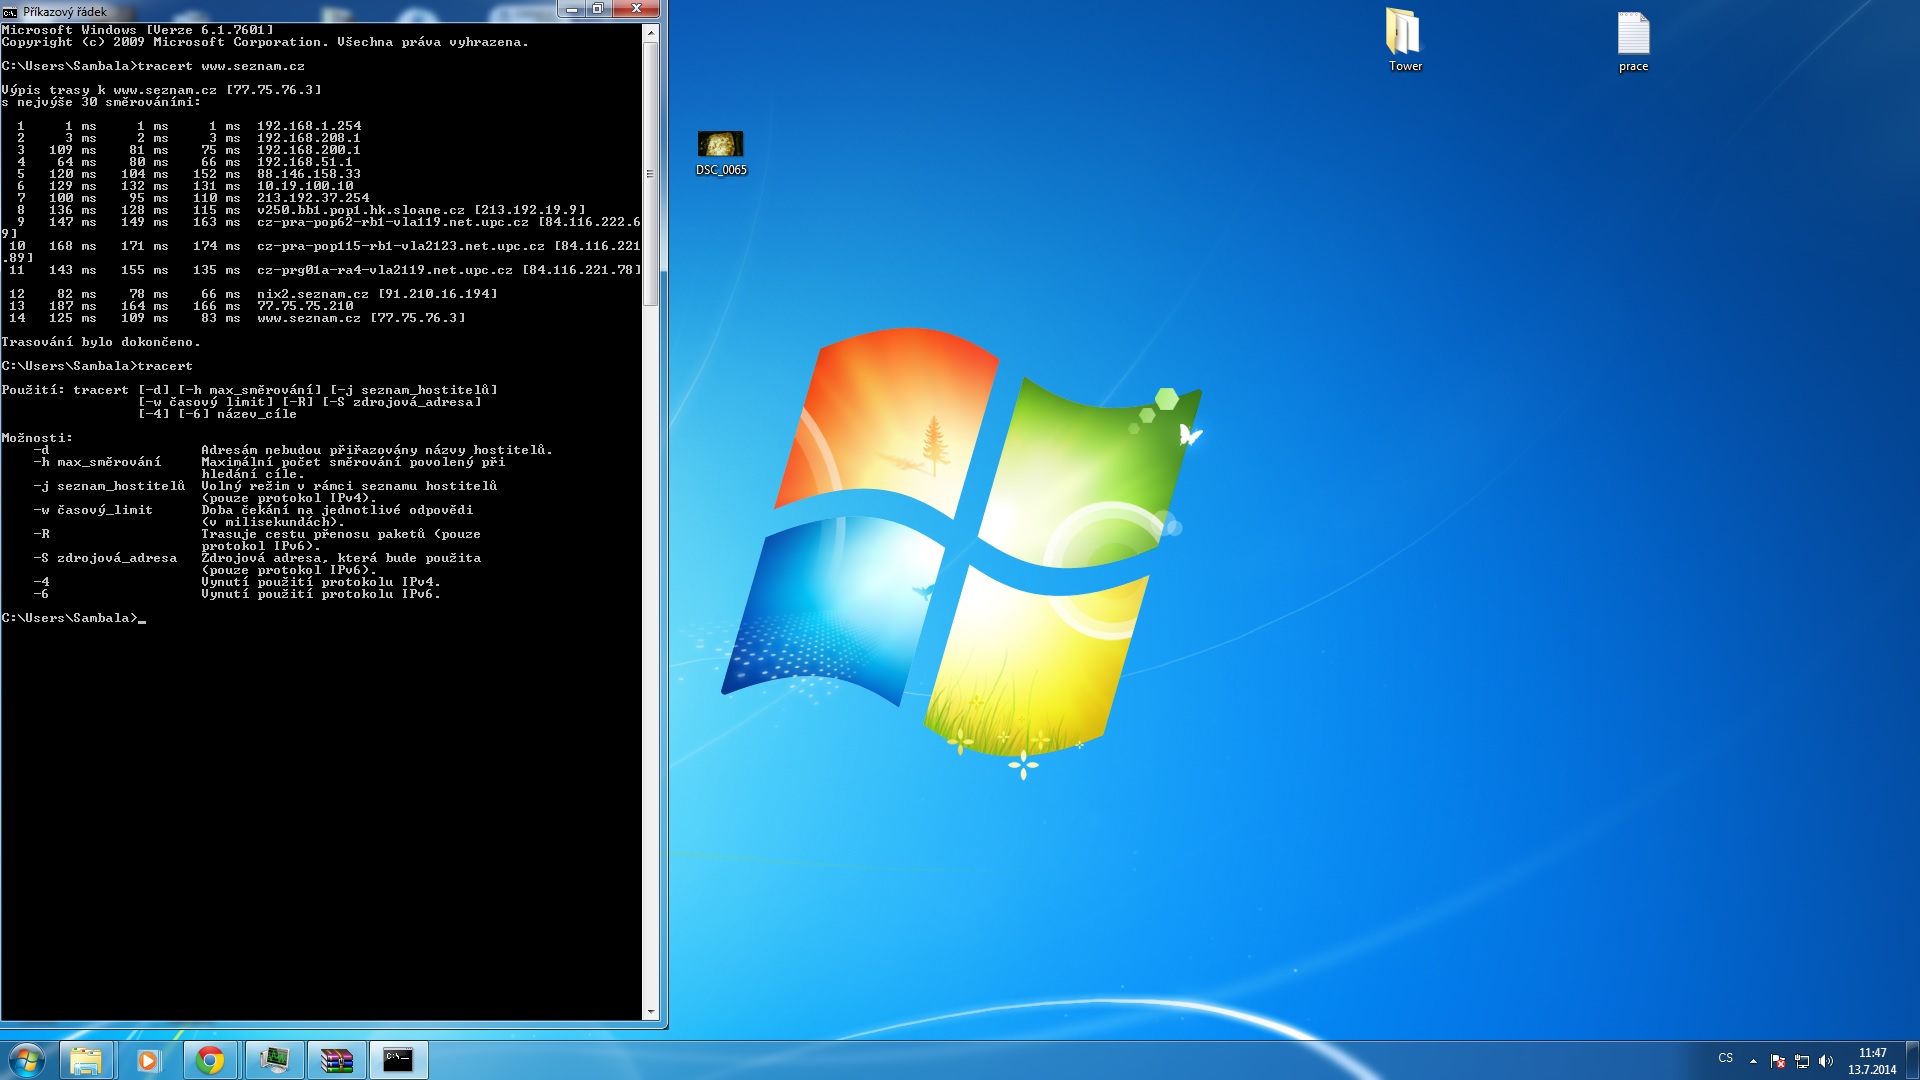Open the Windows Start menu orb
1920x1080 pixels.
[27, 1060]
